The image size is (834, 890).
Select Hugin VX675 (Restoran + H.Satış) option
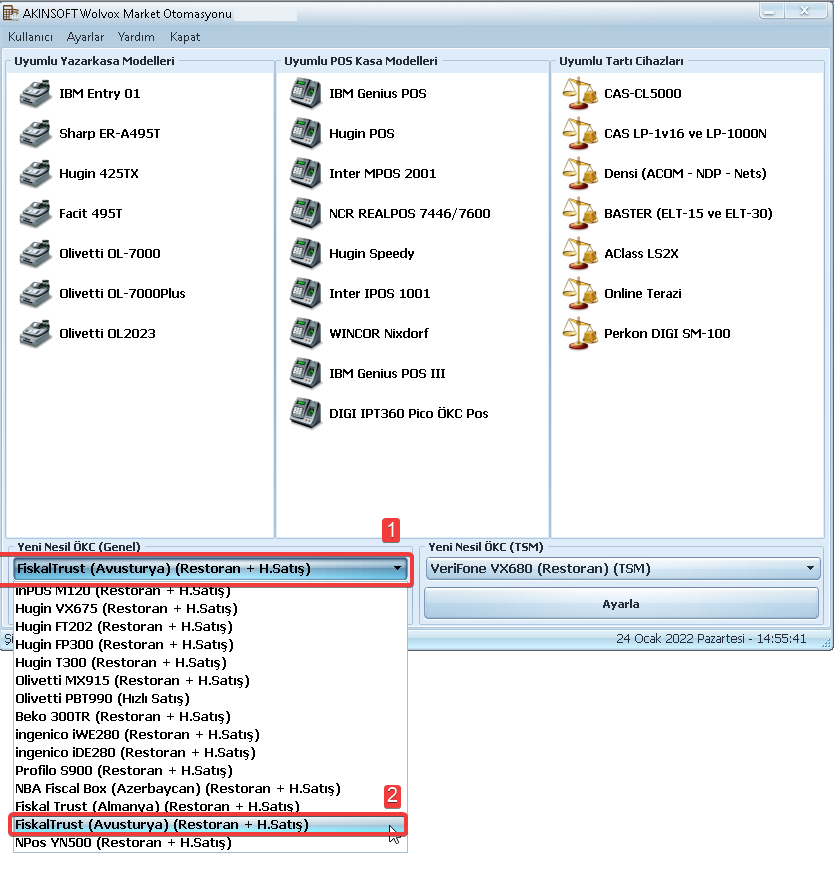pyautogui.click(x=210, y=608)
